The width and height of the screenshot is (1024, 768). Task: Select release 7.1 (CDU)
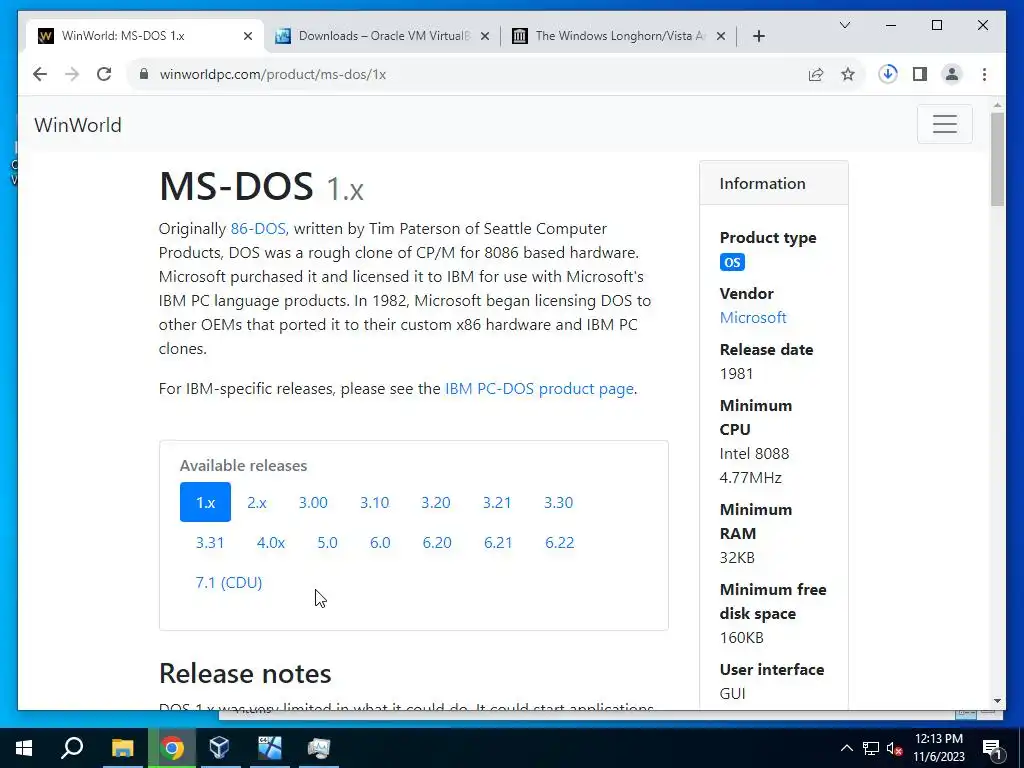tap(229, 583)
